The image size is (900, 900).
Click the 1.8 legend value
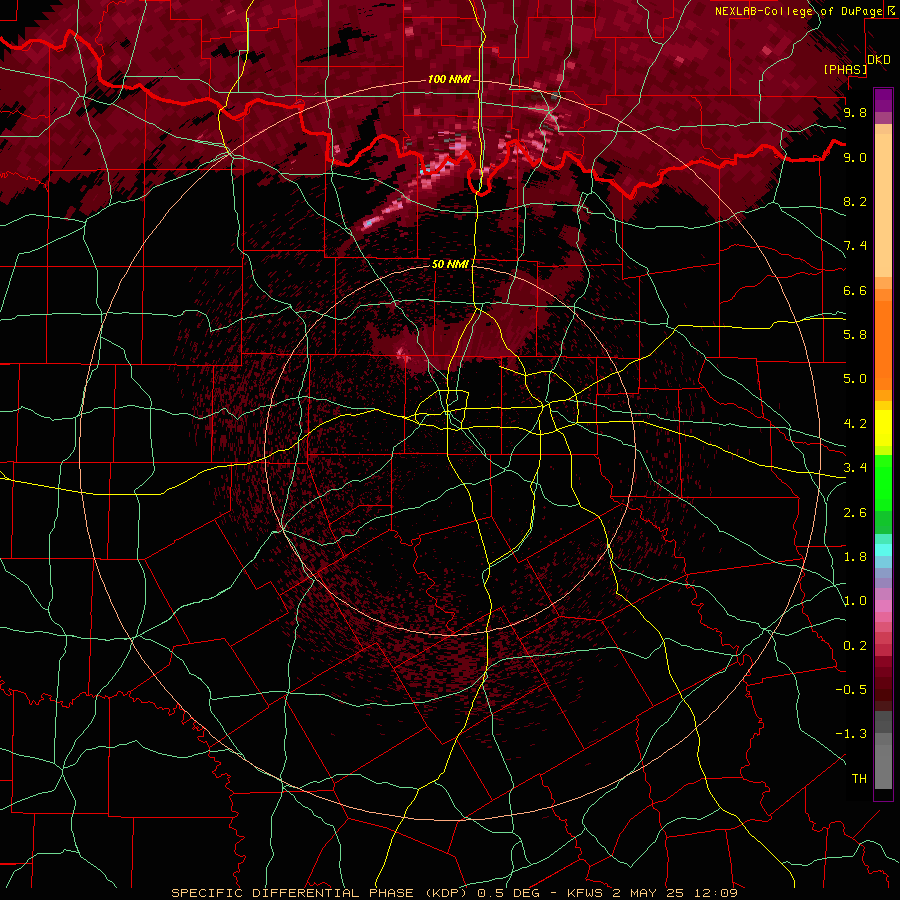point(855,557)
